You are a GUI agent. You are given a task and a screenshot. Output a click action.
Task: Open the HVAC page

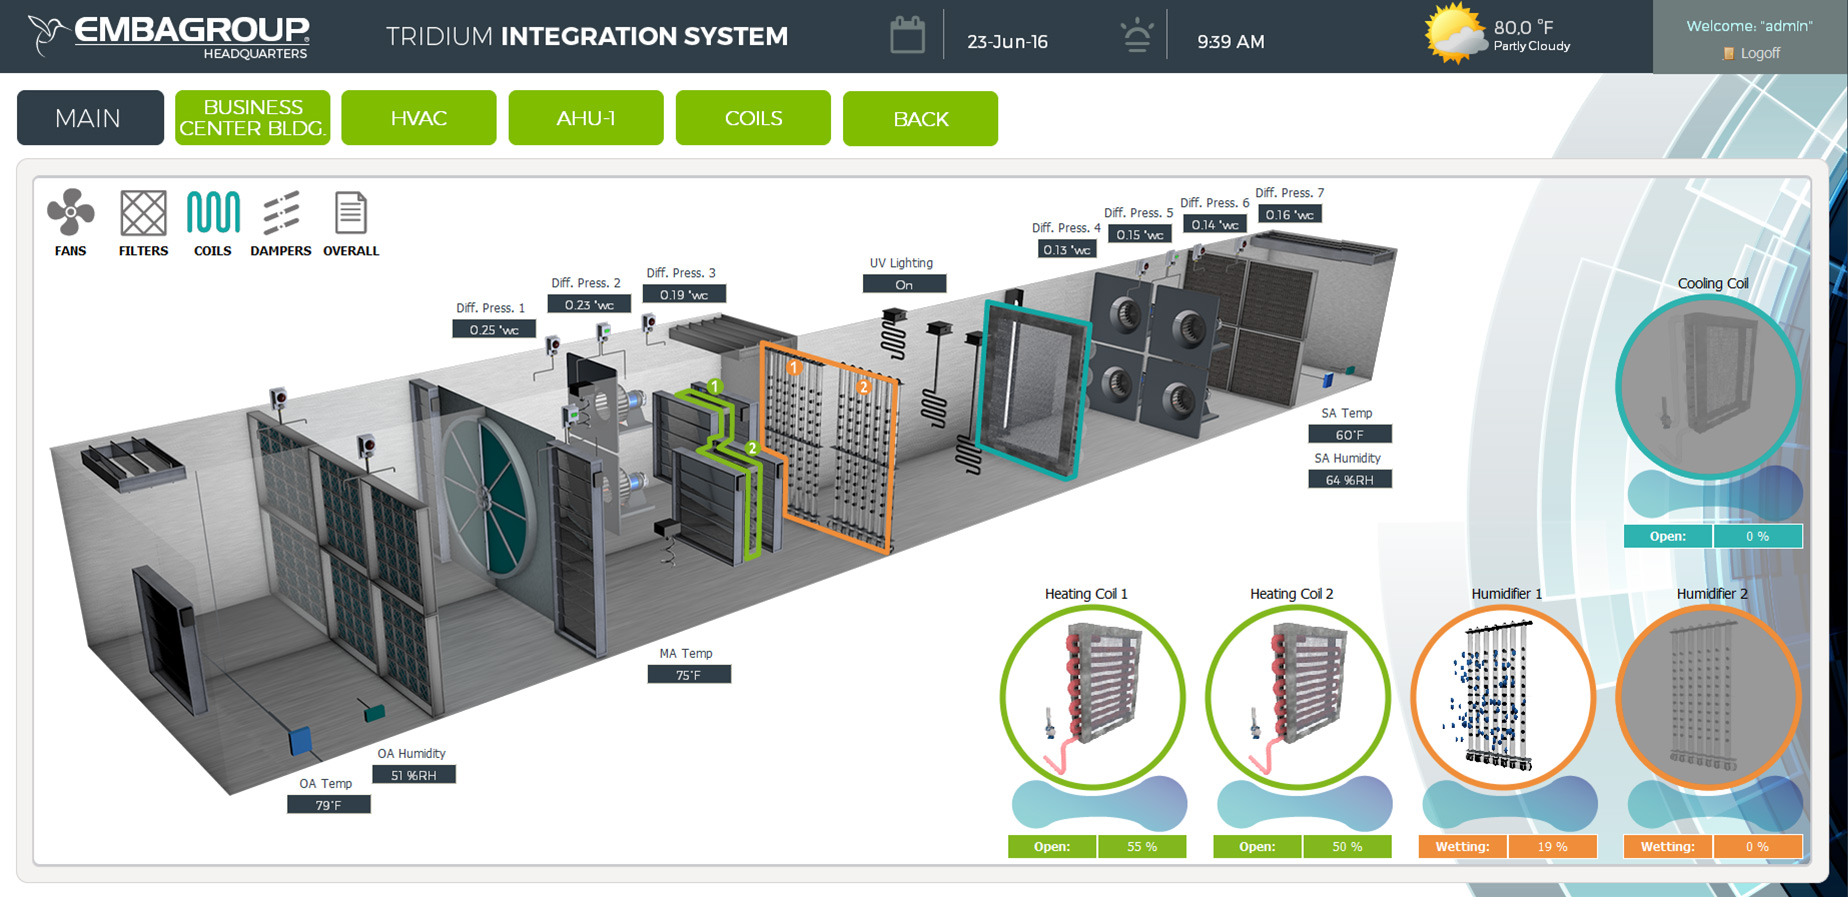tap(419, 118)
